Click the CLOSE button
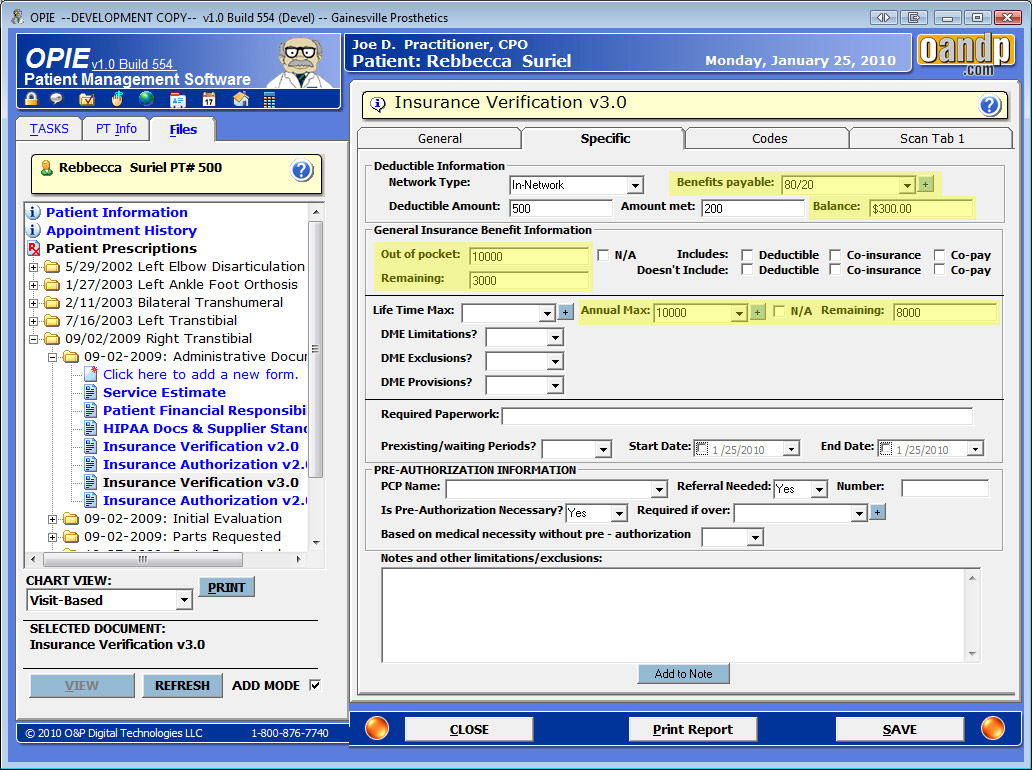The image size is (1032, 770). click(x=469, y=729)
